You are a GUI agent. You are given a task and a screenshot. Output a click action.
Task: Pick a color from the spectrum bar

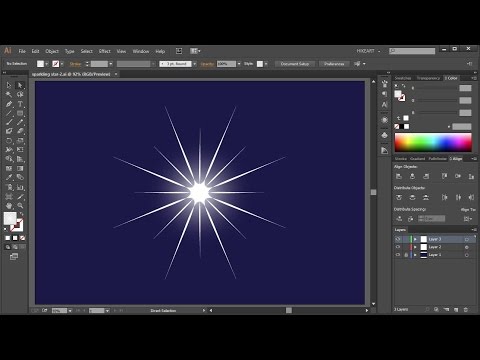(433, 142)
